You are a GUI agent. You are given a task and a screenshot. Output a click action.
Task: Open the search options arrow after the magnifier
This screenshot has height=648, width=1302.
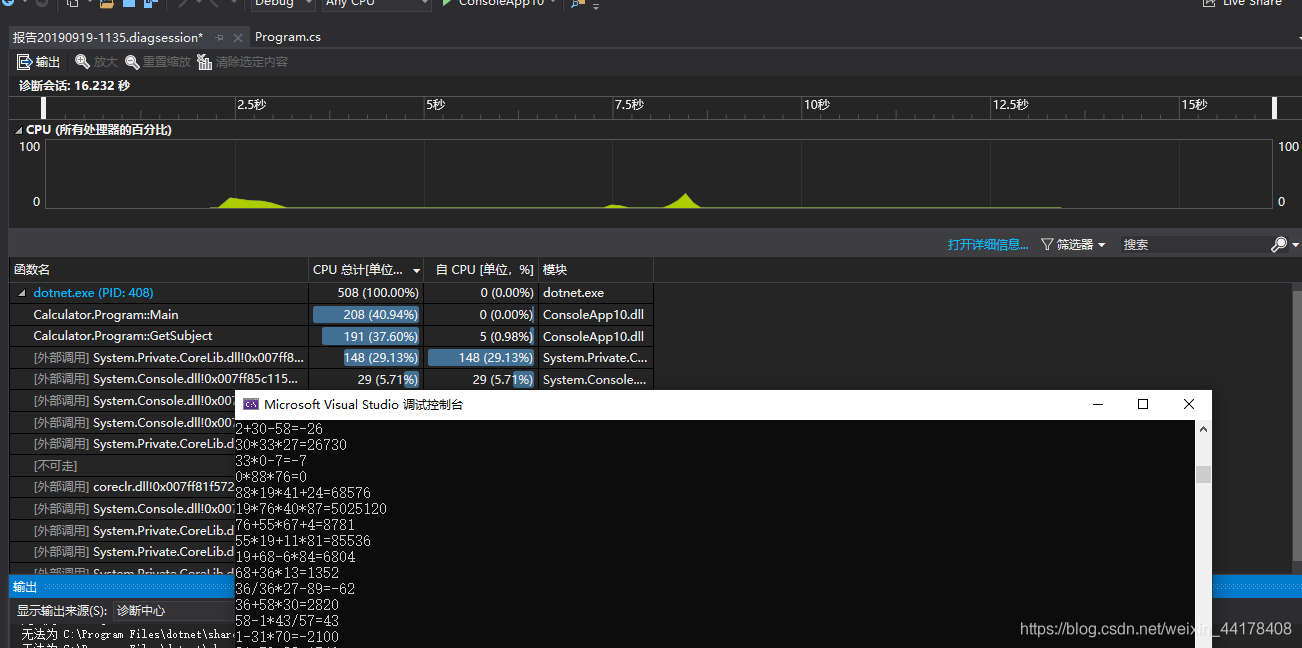1295,245
